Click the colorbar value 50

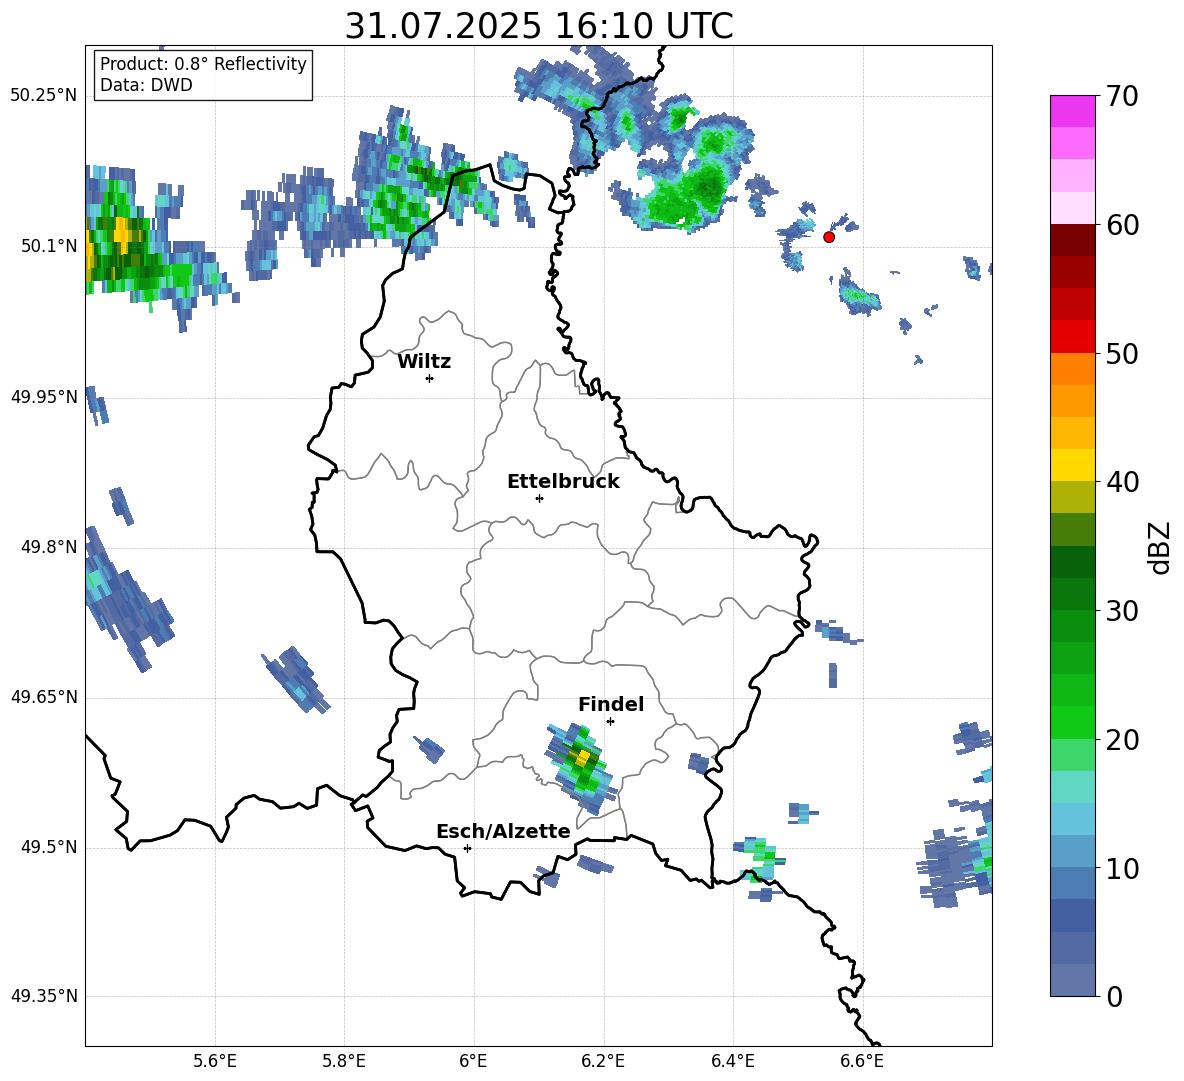point(1122,354)
